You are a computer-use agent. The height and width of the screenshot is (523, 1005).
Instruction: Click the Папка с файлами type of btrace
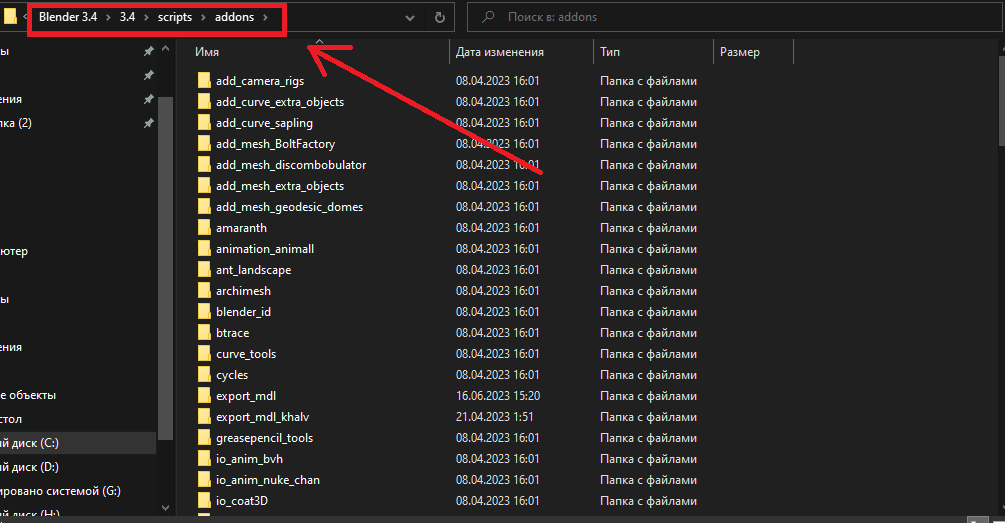click(648, 333)
